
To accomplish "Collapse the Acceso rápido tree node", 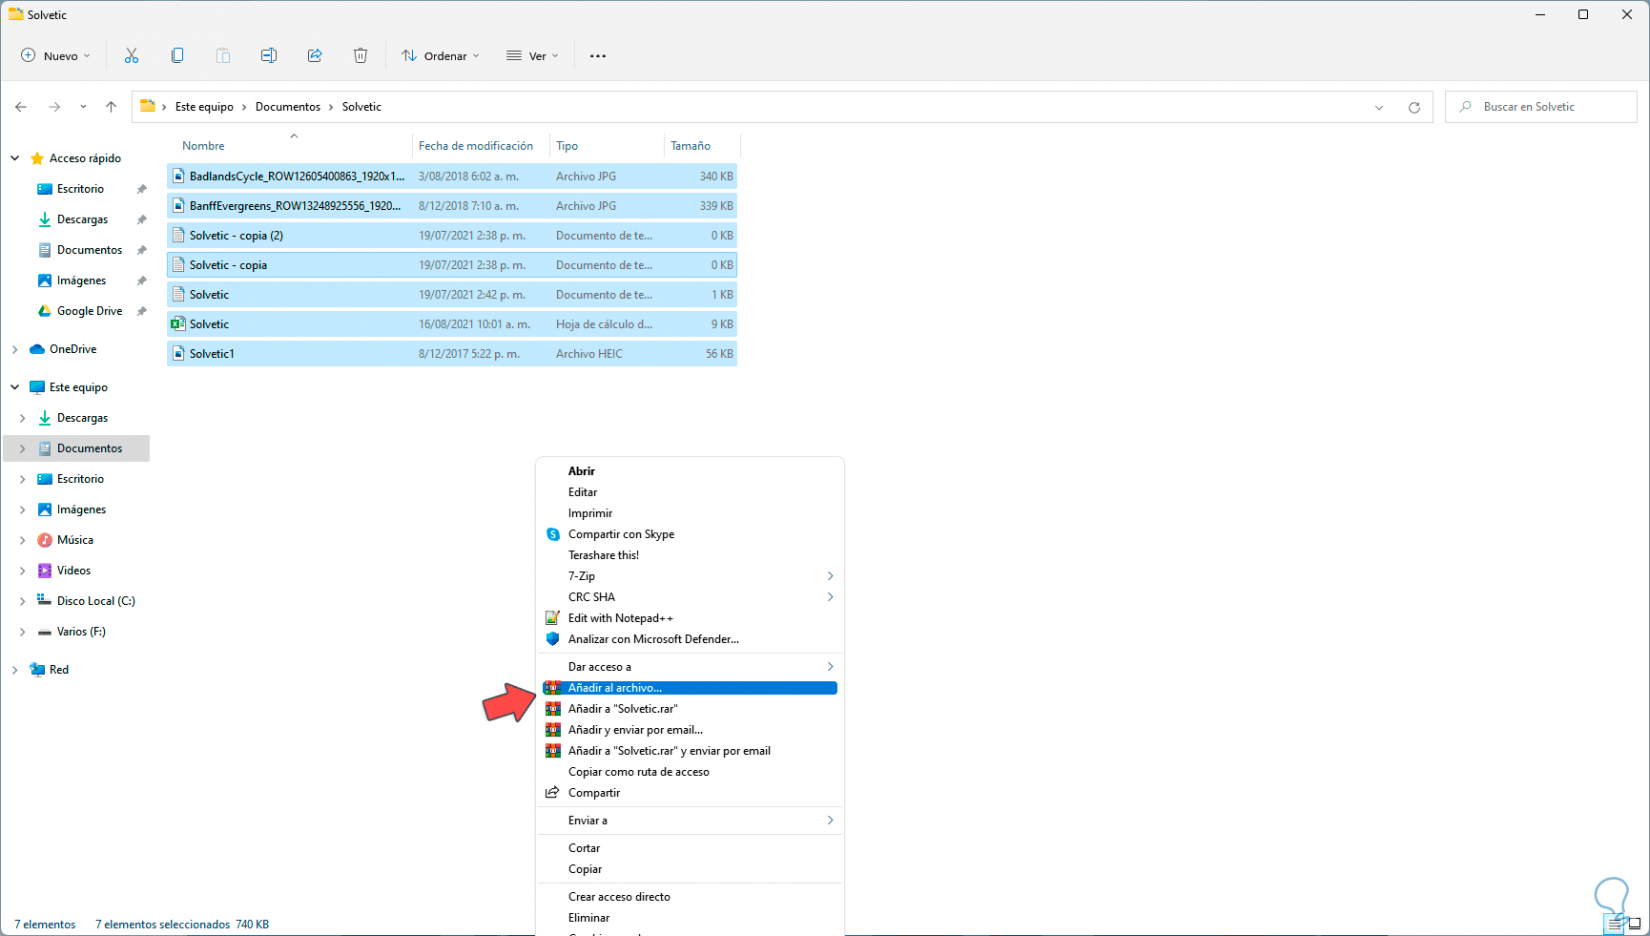I will pyautogui.click(x=15, y=158).
